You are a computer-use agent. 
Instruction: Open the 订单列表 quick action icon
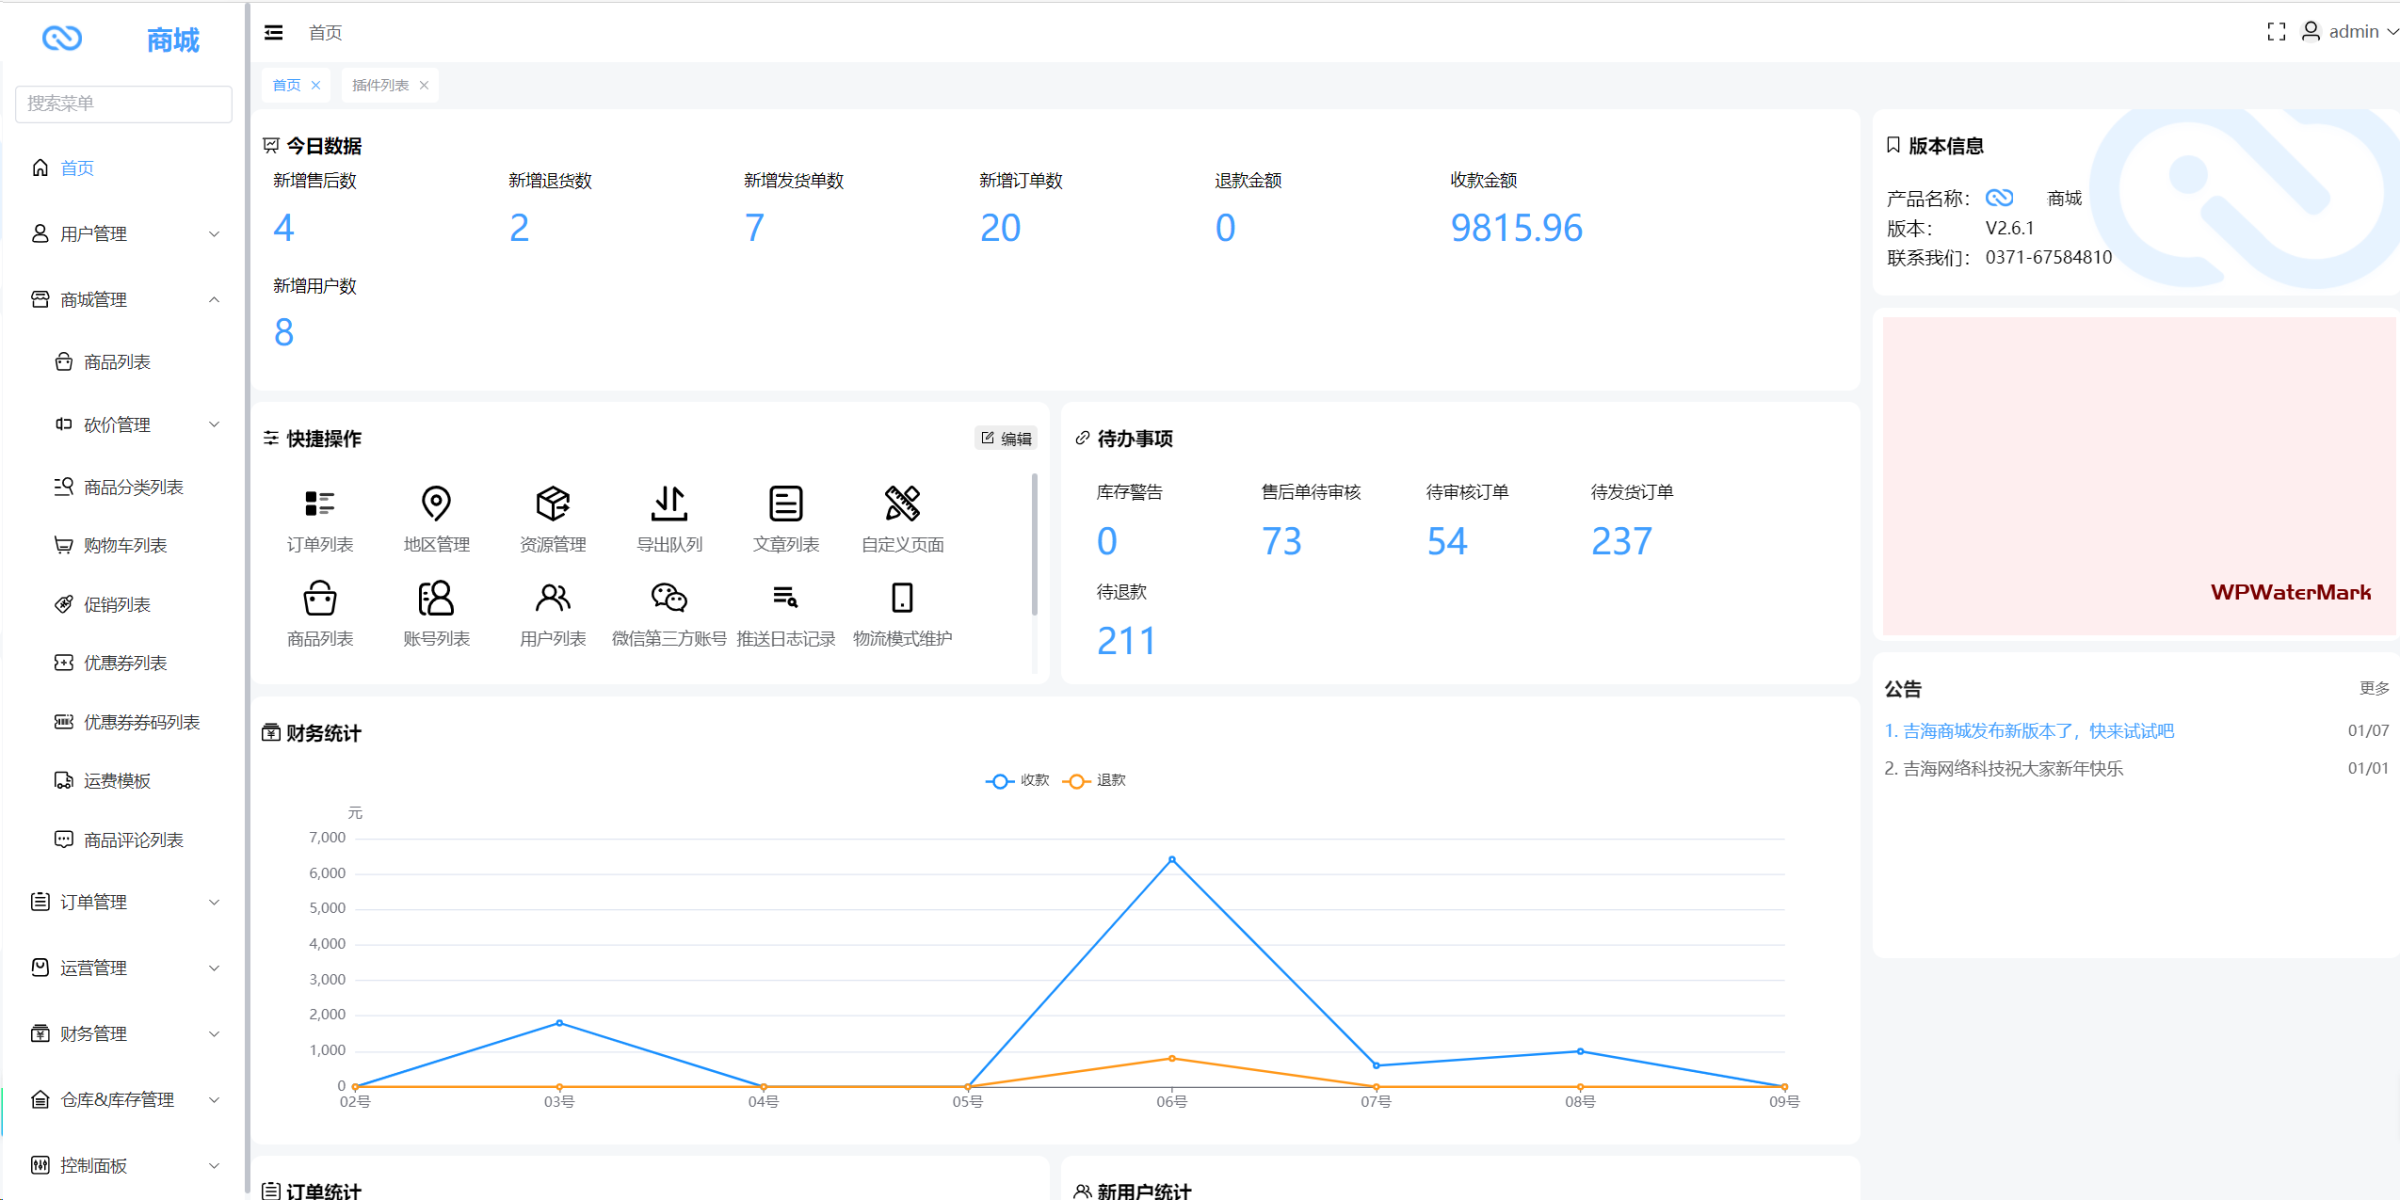tap(319, 504)
